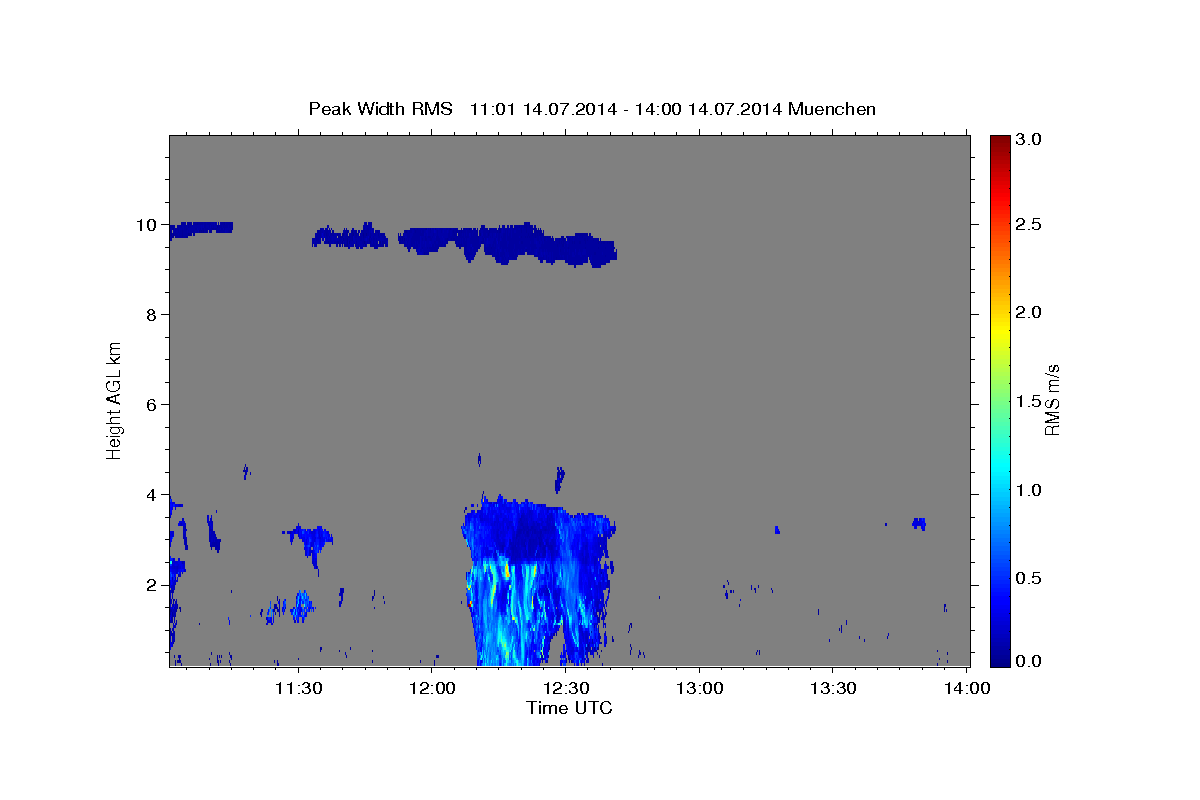Click the '13:30' time tick label
Viewport: 1200px width, 800px height.
(833, 688)
